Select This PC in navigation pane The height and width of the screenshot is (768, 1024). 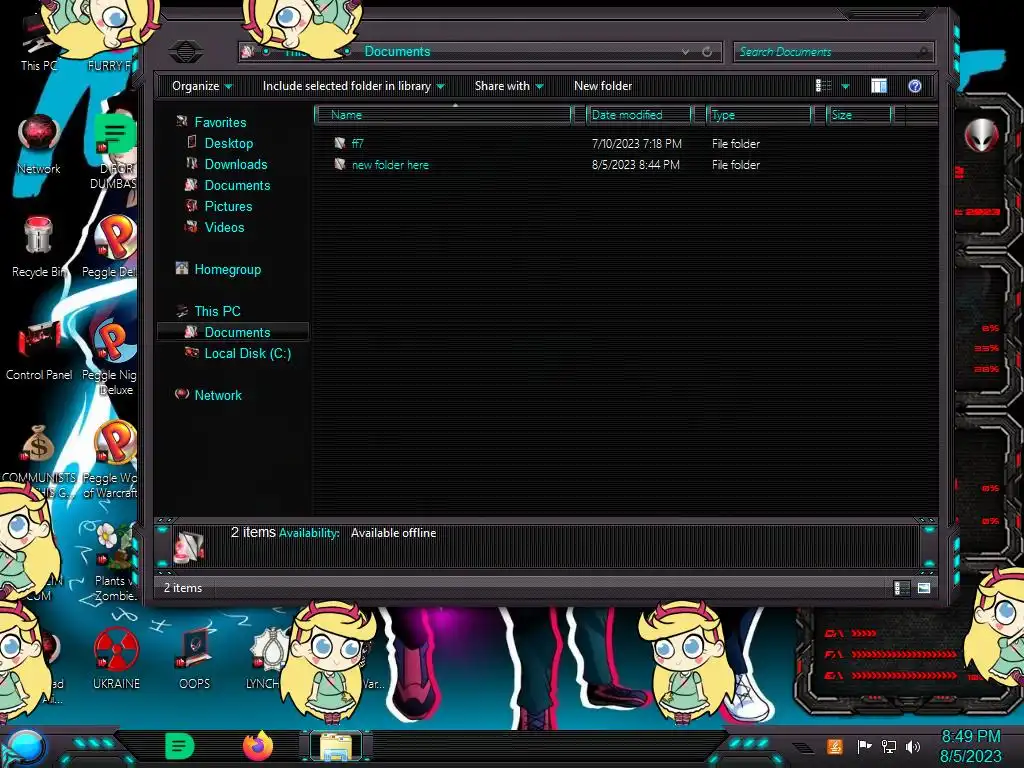click(x=217, y=311)
